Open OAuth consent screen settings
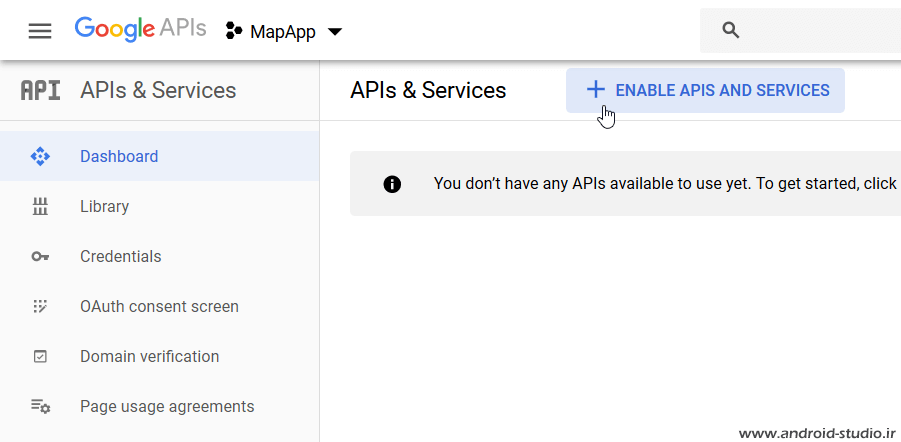This screenshot has width=901, height=442. [160, 306]
